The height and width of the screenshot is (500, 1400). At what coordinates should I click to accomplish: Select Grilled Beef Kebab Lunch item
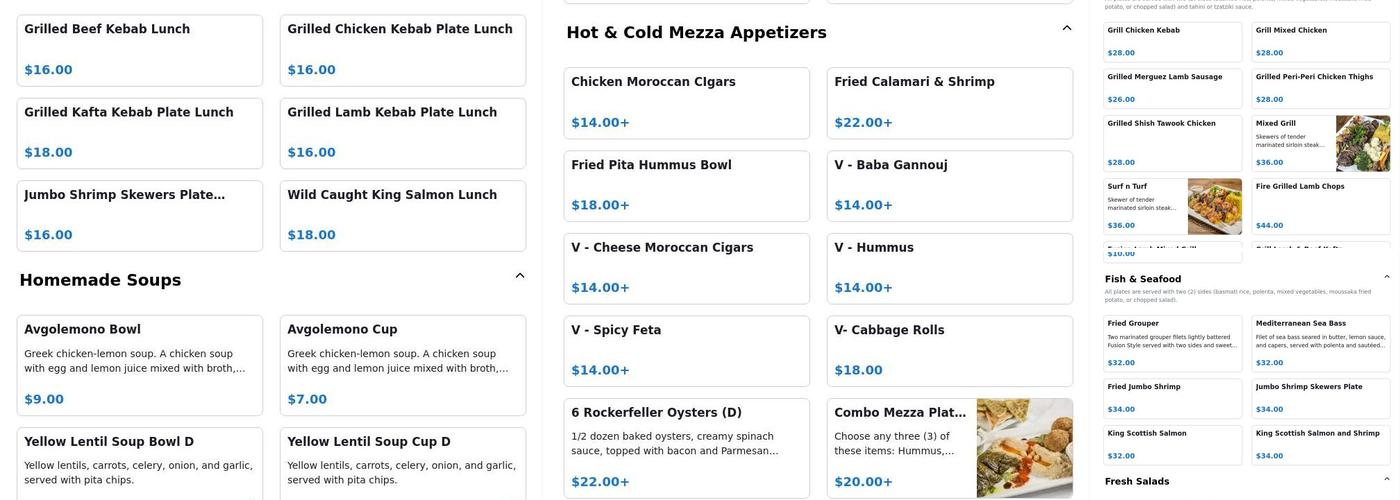pyautogui.click(x=140, y=50)
